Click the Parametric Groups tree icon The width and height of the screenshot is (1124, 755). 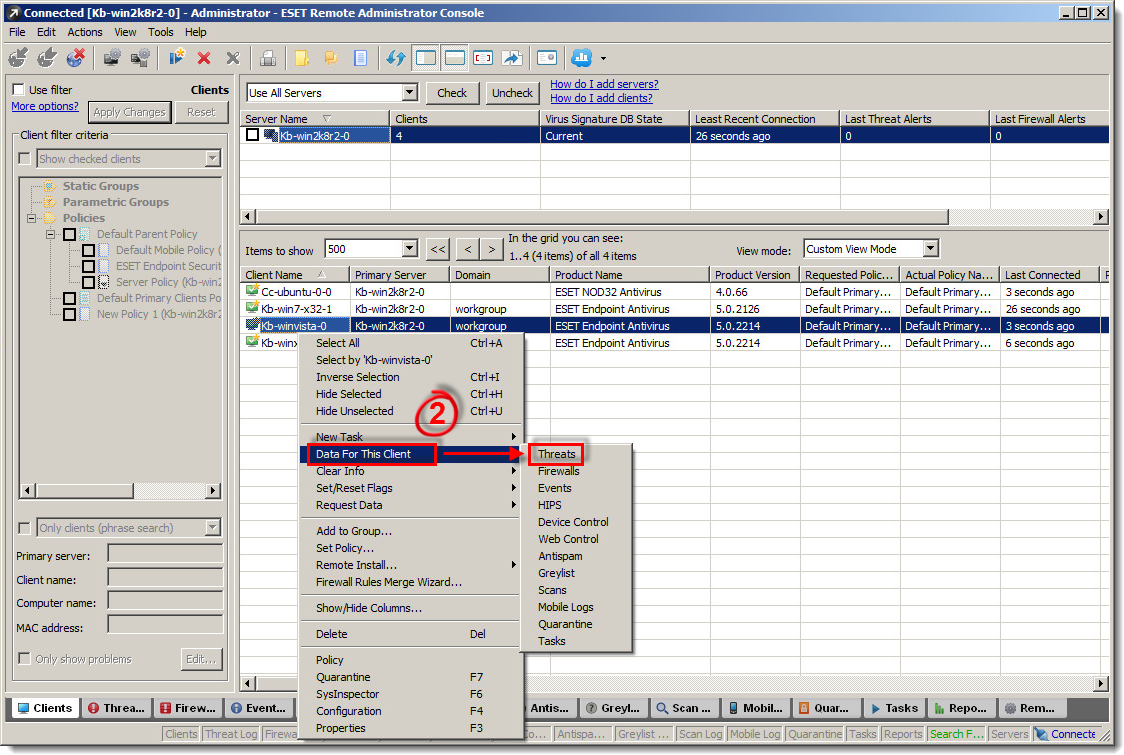point(50,202)
